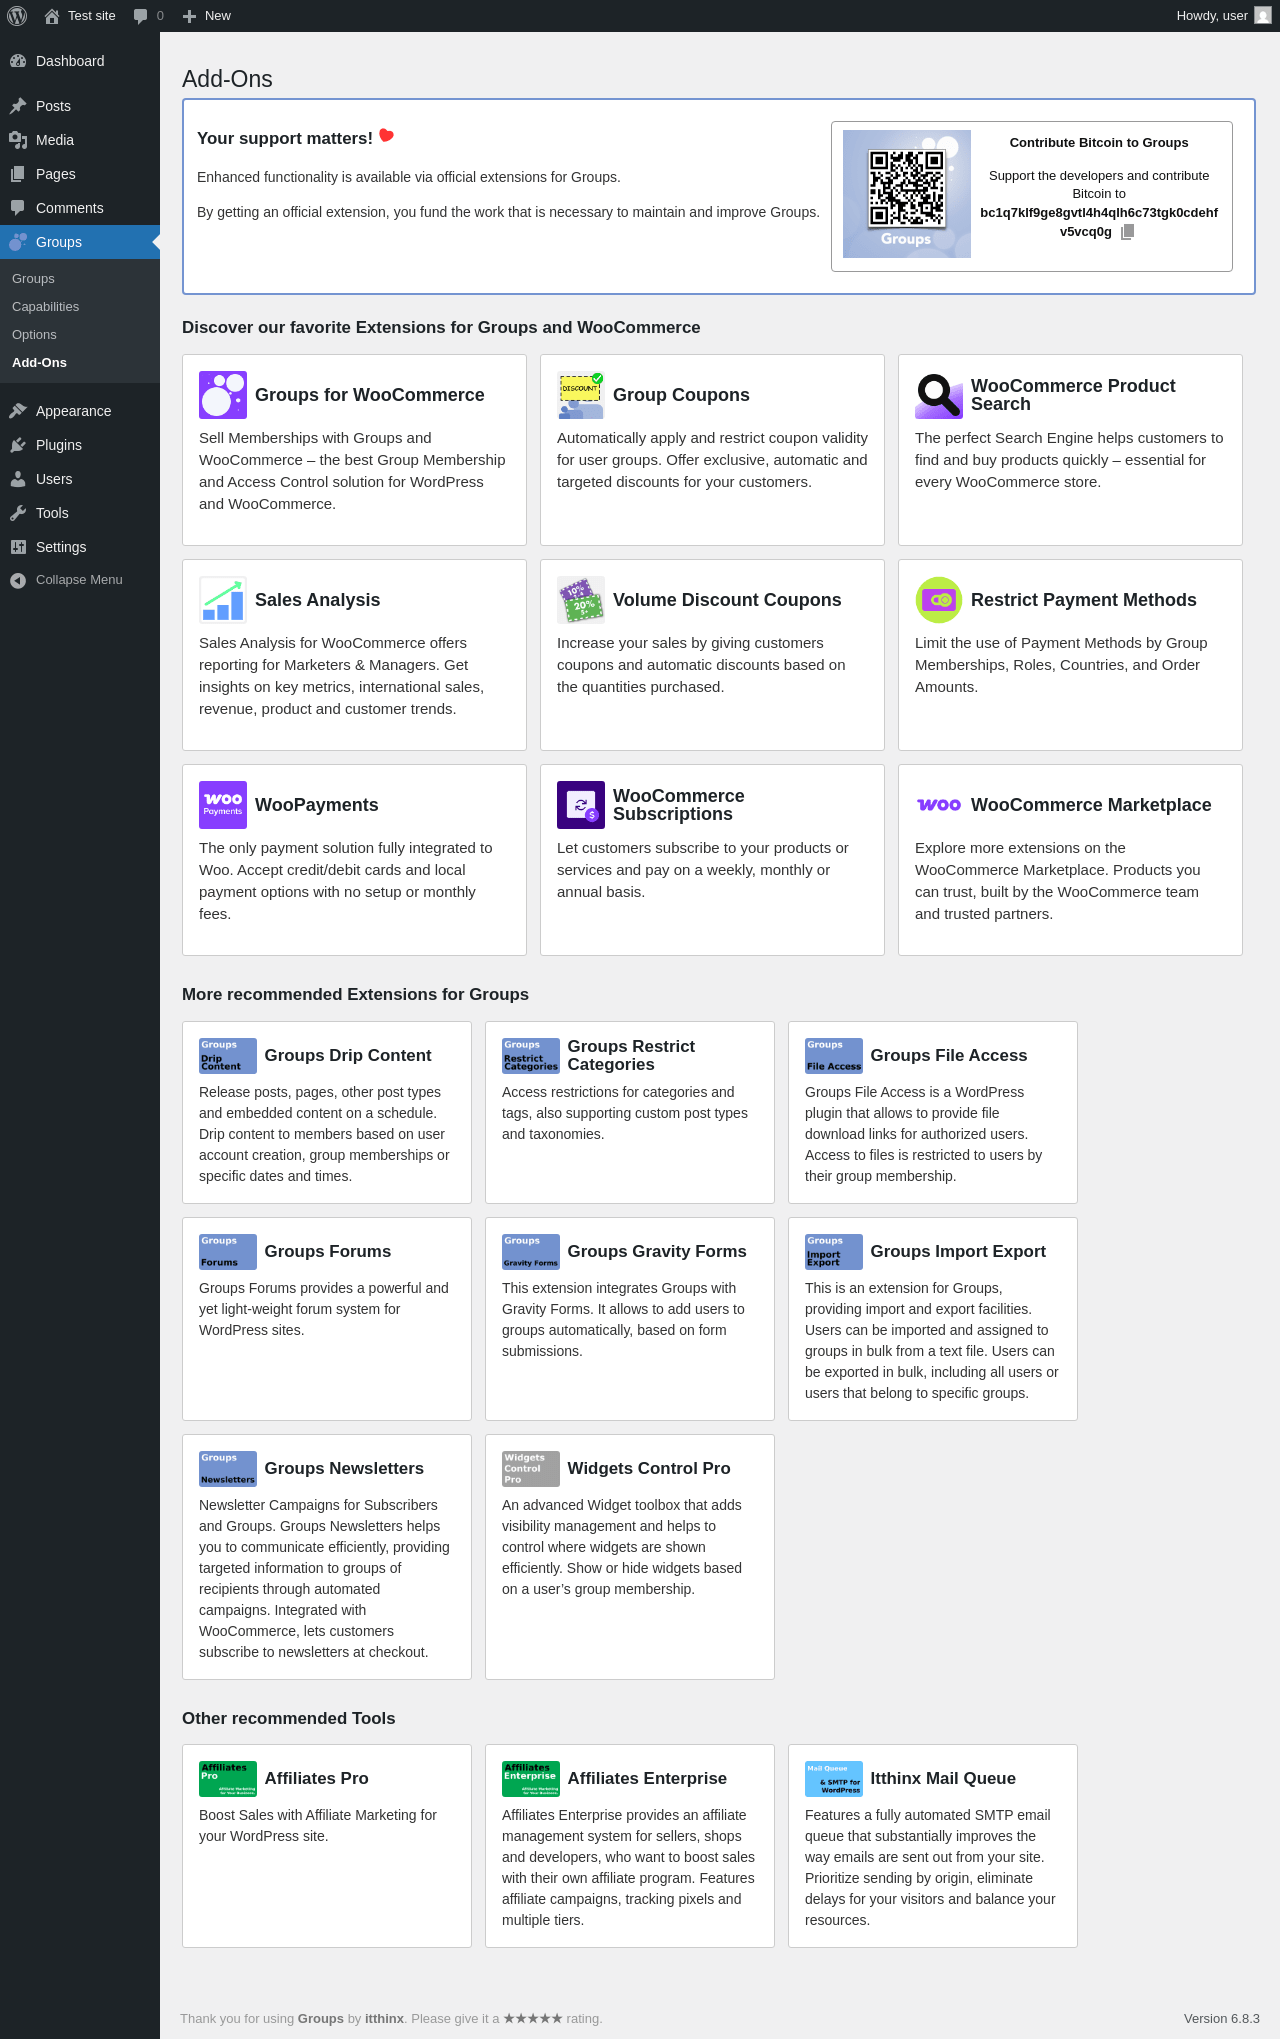Click Groups Restrict Categories badge icon
Viewport: 1280px width, 2039px height.
click(531, 1056)
